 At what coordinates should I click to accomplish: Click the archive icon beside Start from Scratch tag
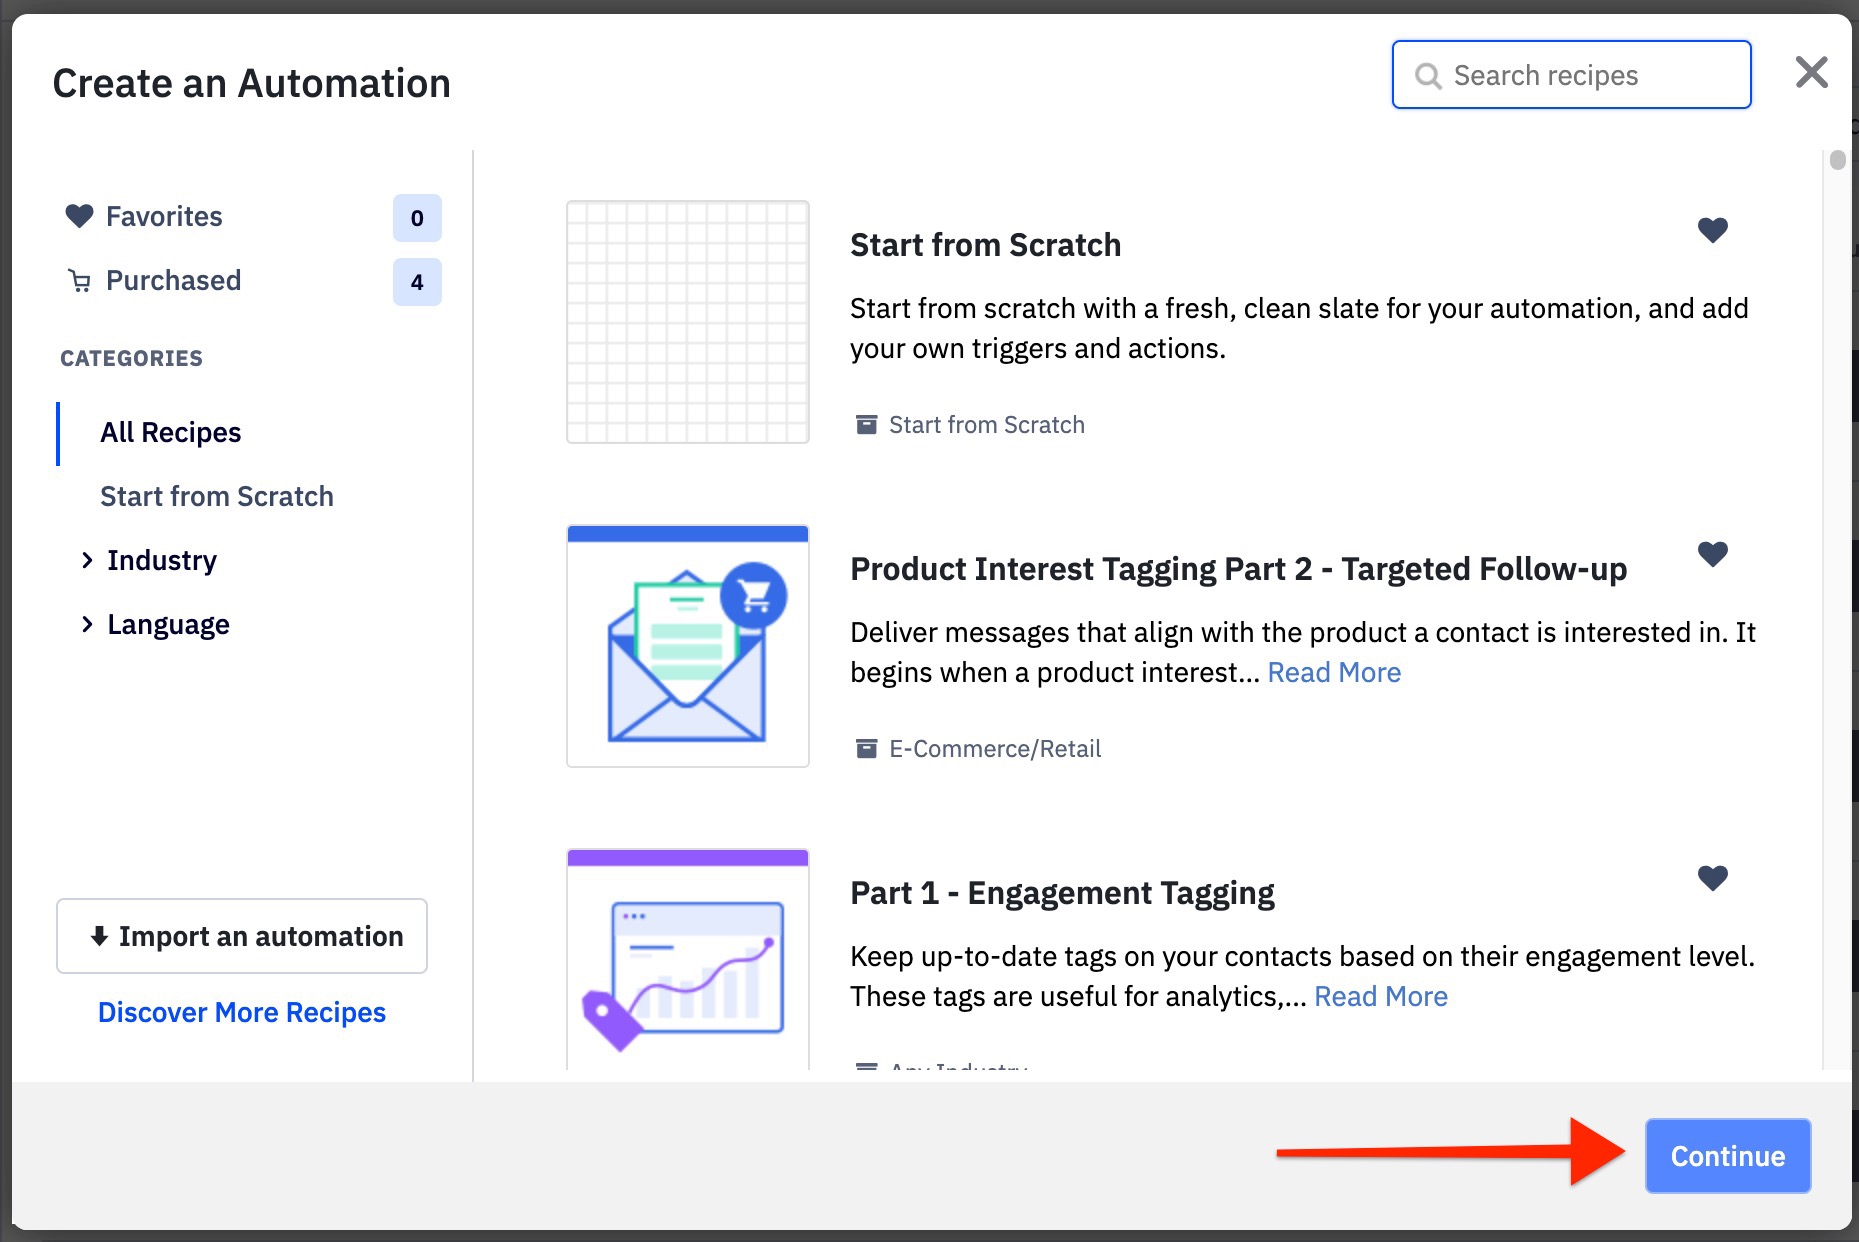[866, 425]
